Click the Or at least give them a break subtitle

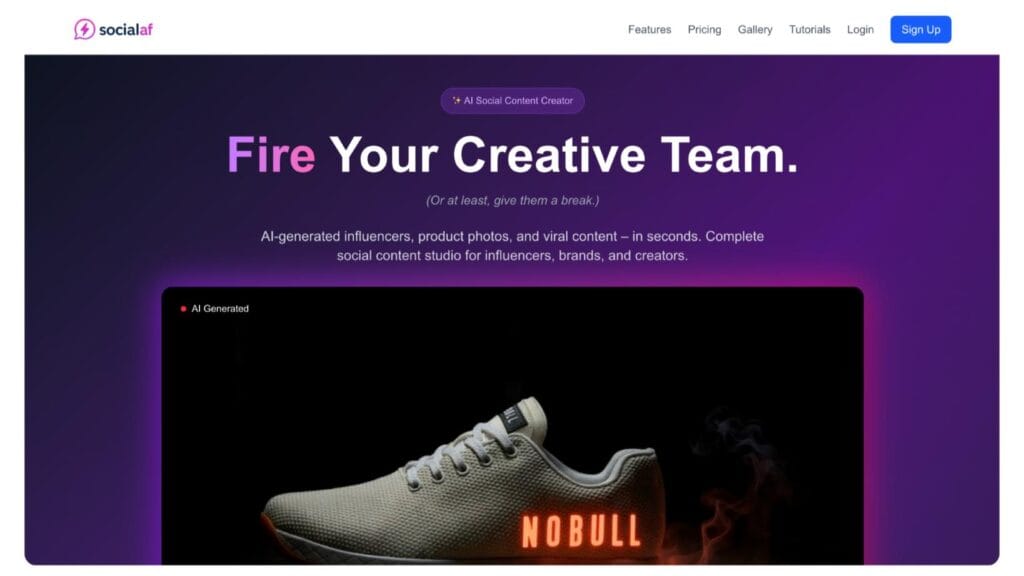pos(512,200)
